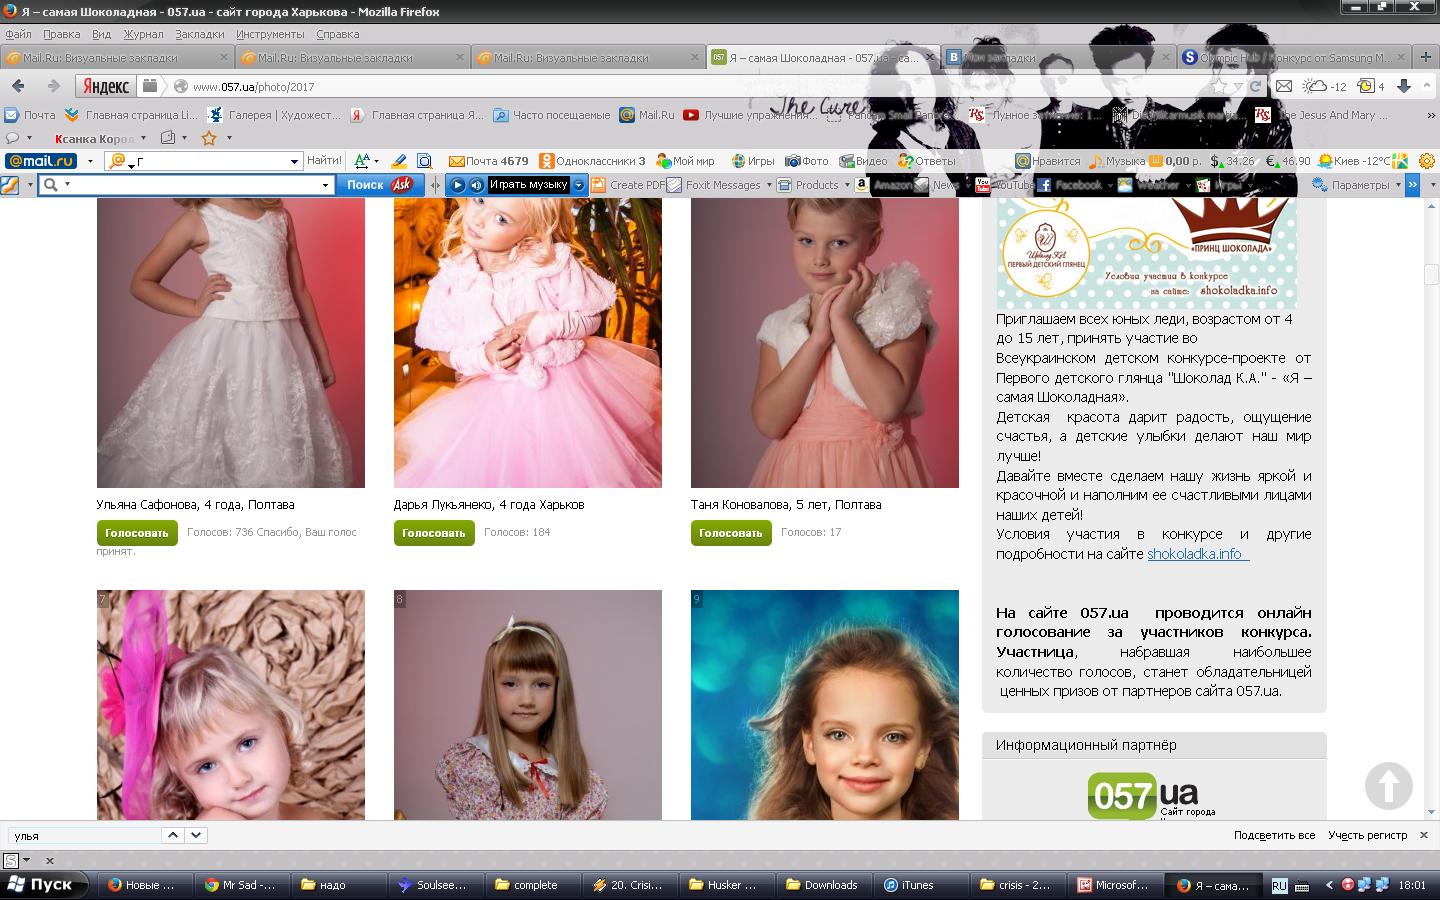This screenshot has height=900, width=1440.
Task: Open the Инструменты menu
Action: coord(270,34)
